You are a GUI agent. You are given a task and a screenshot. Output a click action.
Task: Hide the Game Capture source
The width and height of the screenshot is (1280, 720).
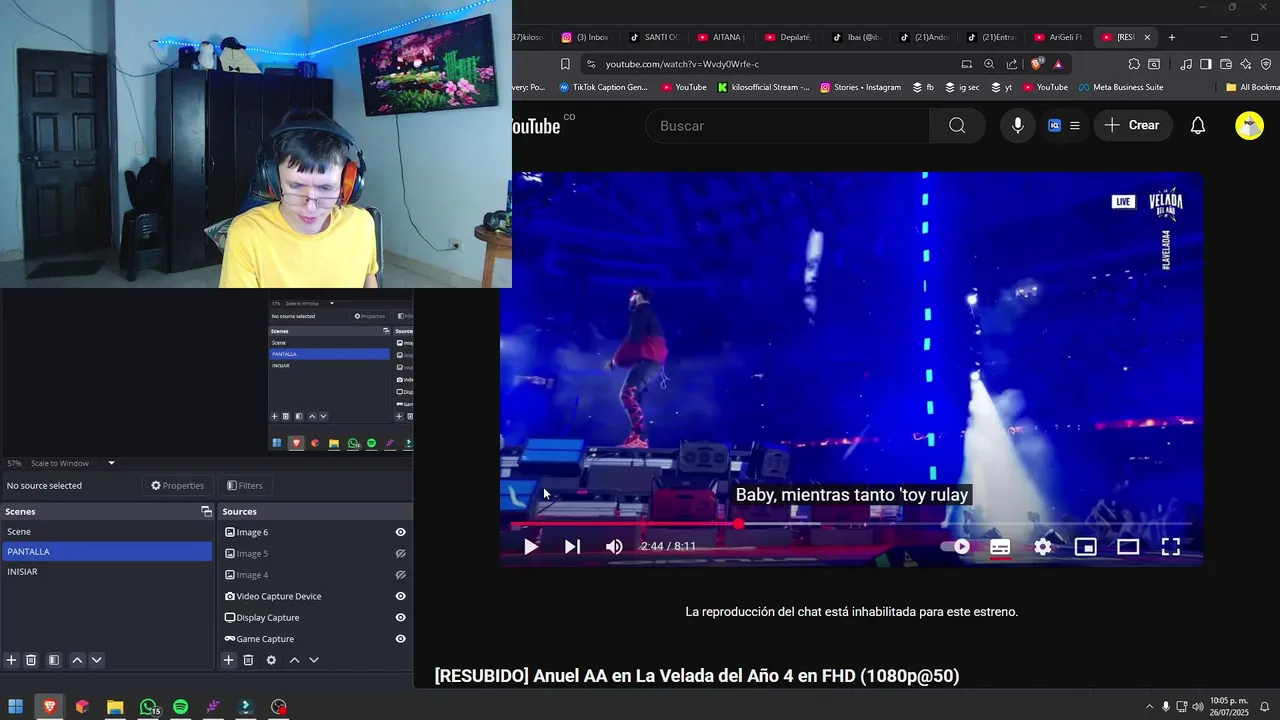400,639
